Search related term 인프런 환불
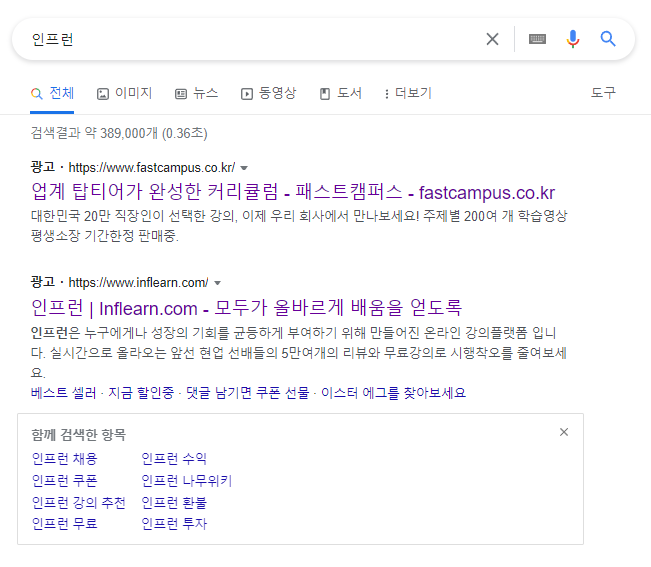Viewport: 651px width, 567px height. point(174,503)
